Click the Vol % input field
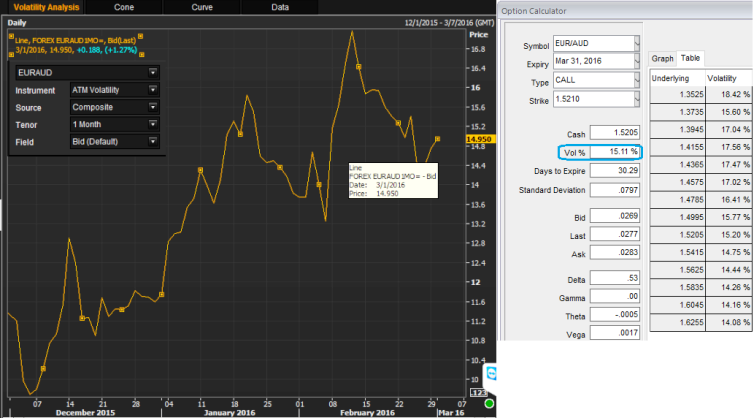 (x=616, y=151)
